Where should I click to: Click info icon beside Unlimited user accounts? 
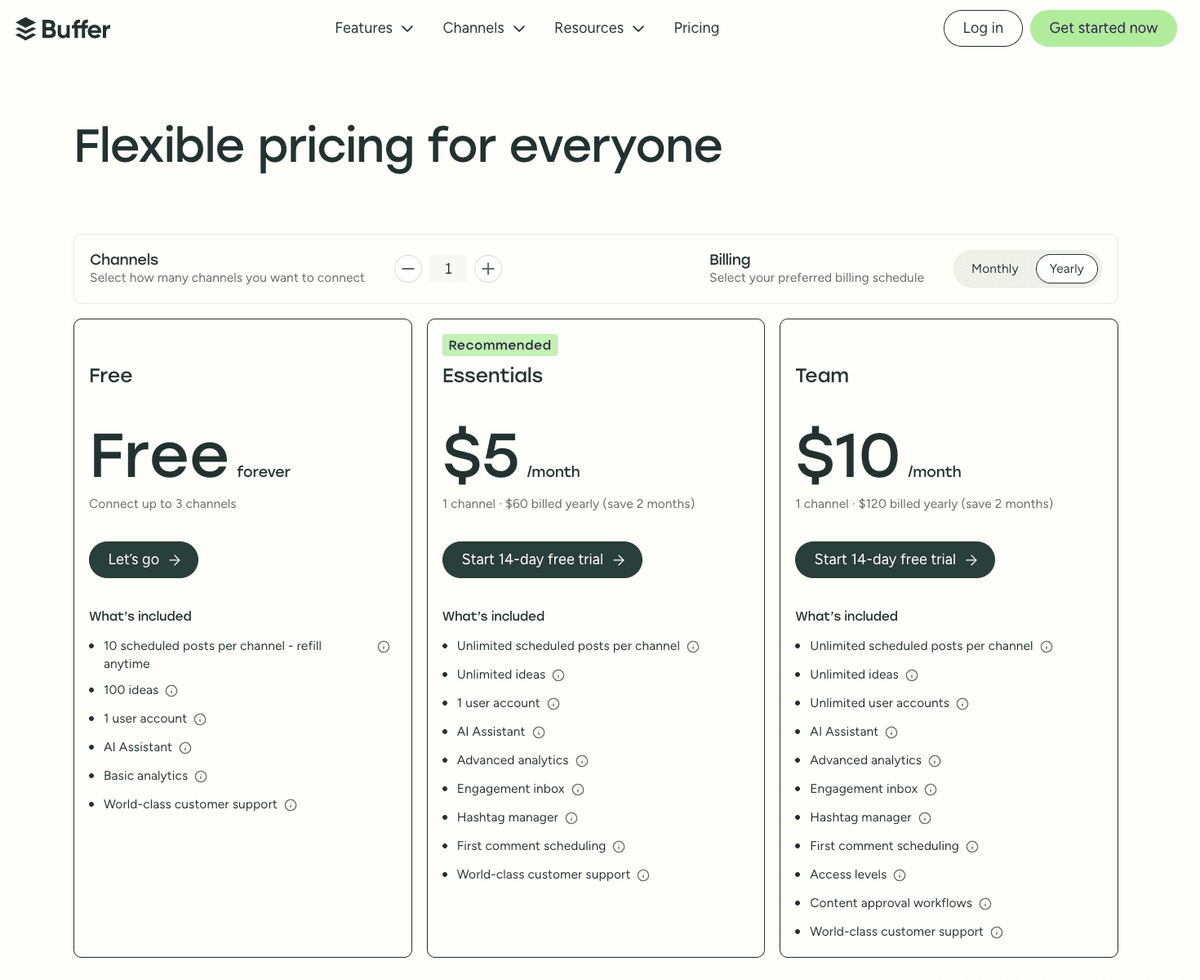(962, 703)
